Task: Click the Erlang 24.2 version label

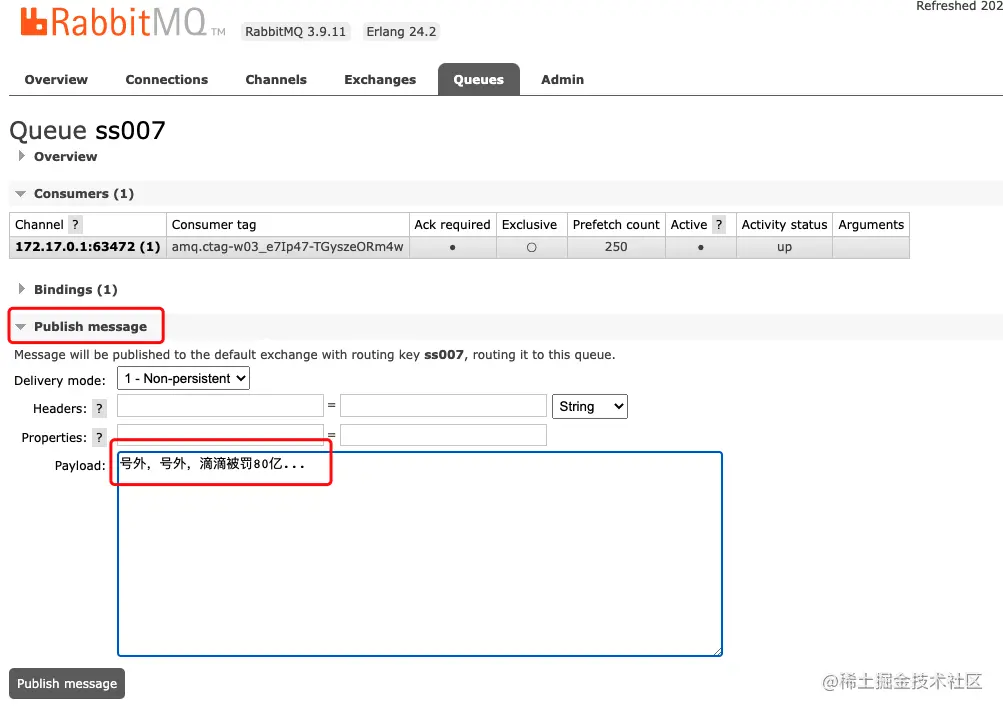Action: coord(401,32)
